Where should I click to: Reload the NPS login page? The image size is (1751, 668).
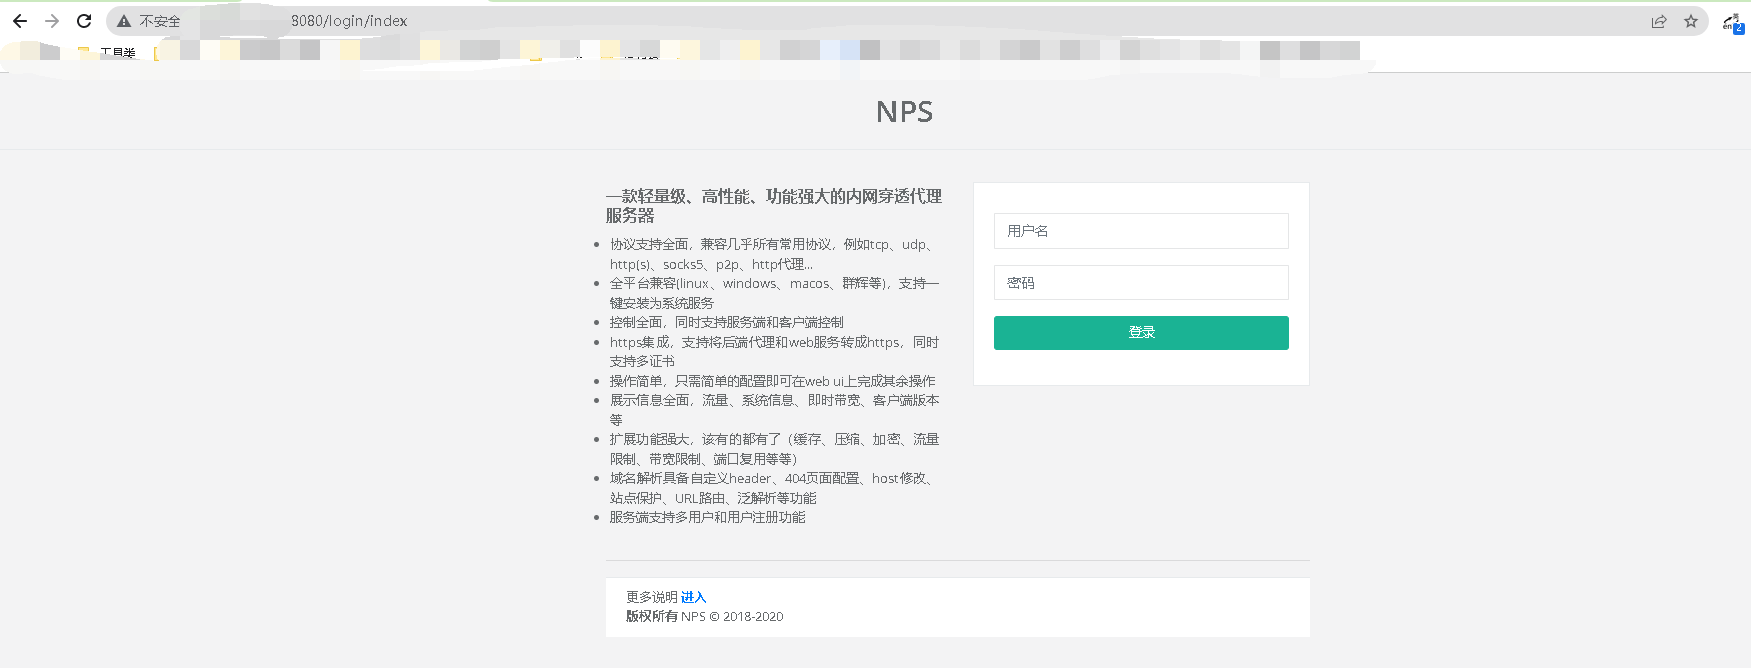pyautogui.click(x=84, y=21)
